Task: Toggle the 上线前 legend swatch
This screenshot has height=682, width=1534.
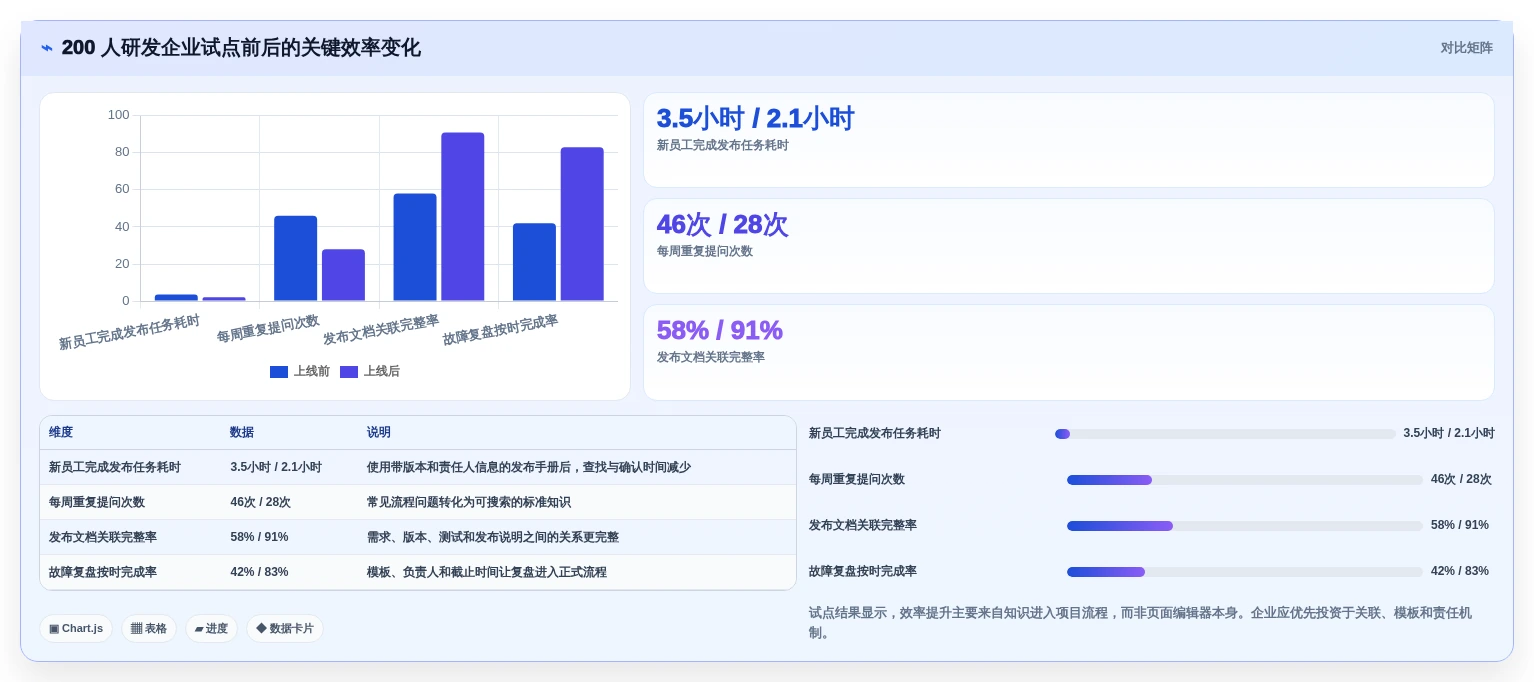Action: click(279, 372)
